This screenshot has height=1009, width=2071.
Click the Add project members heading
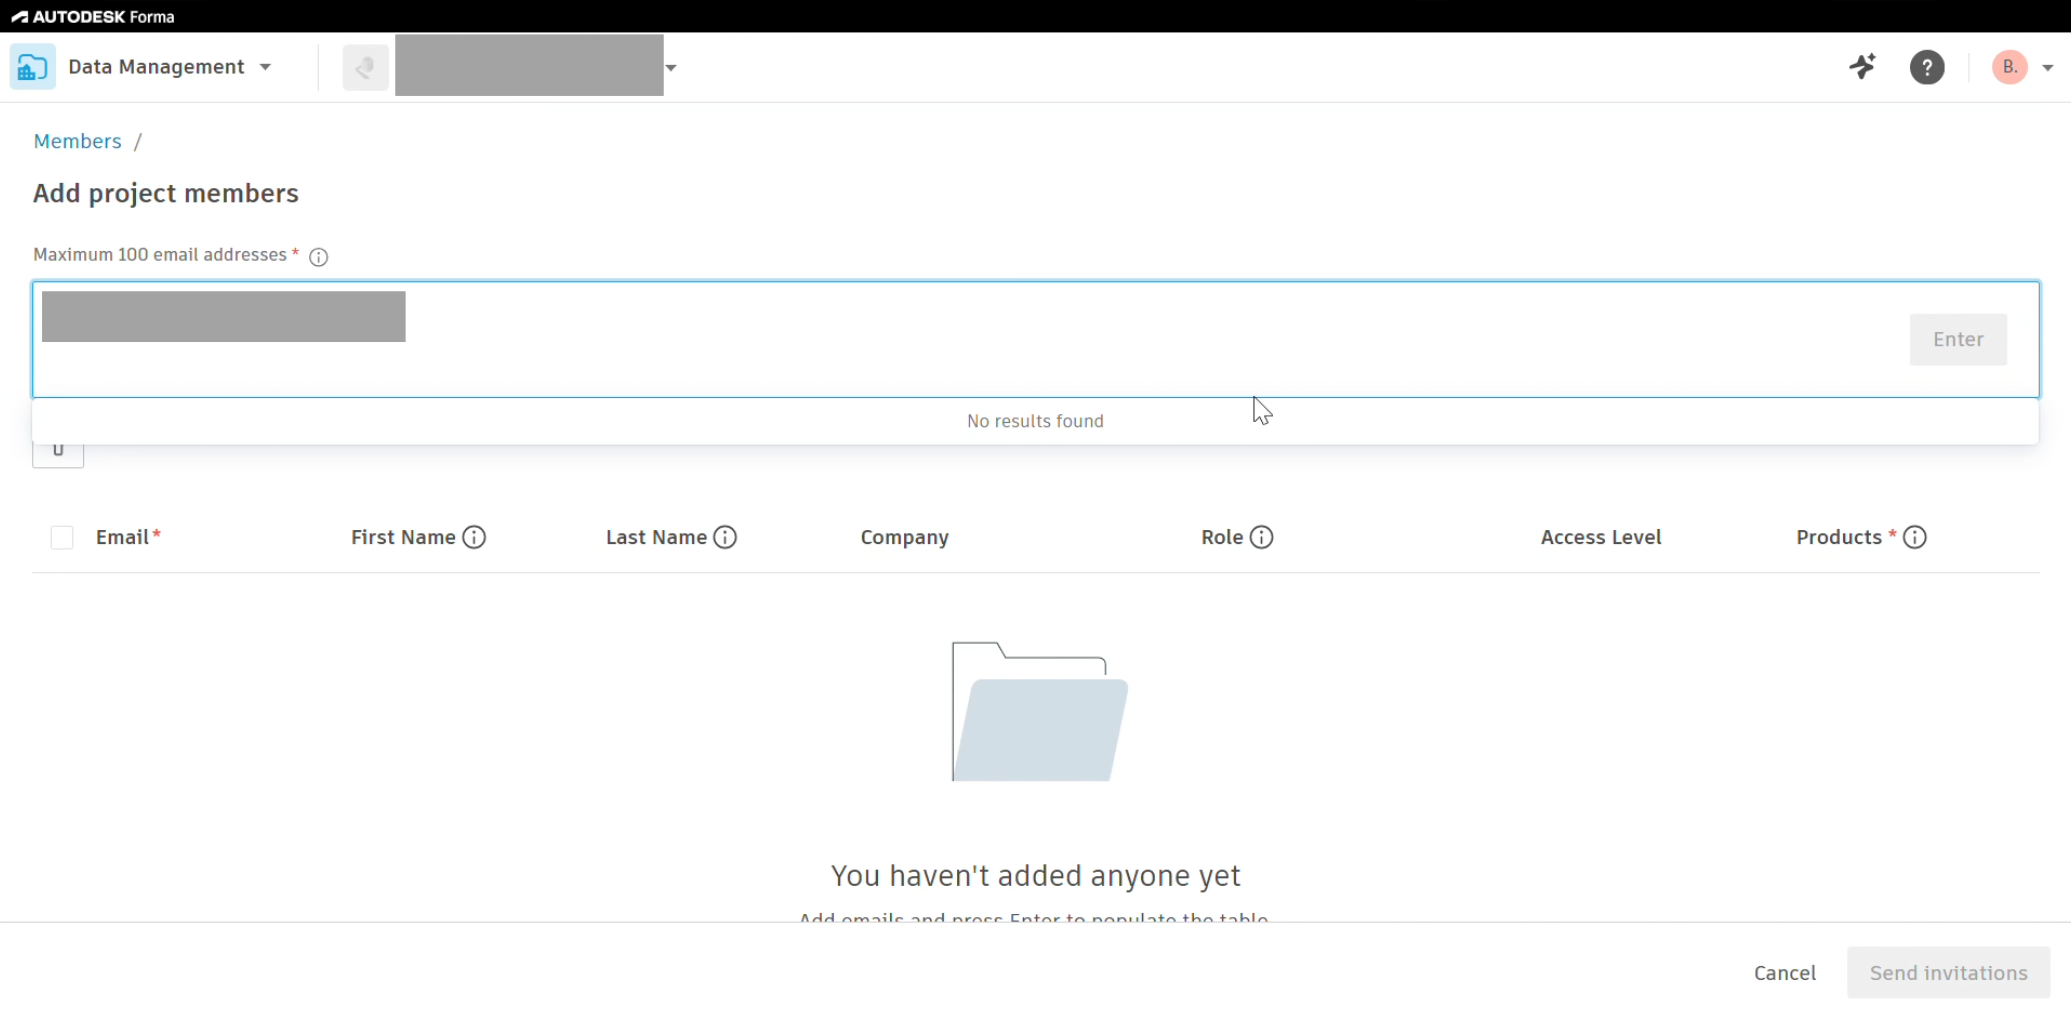165,193
